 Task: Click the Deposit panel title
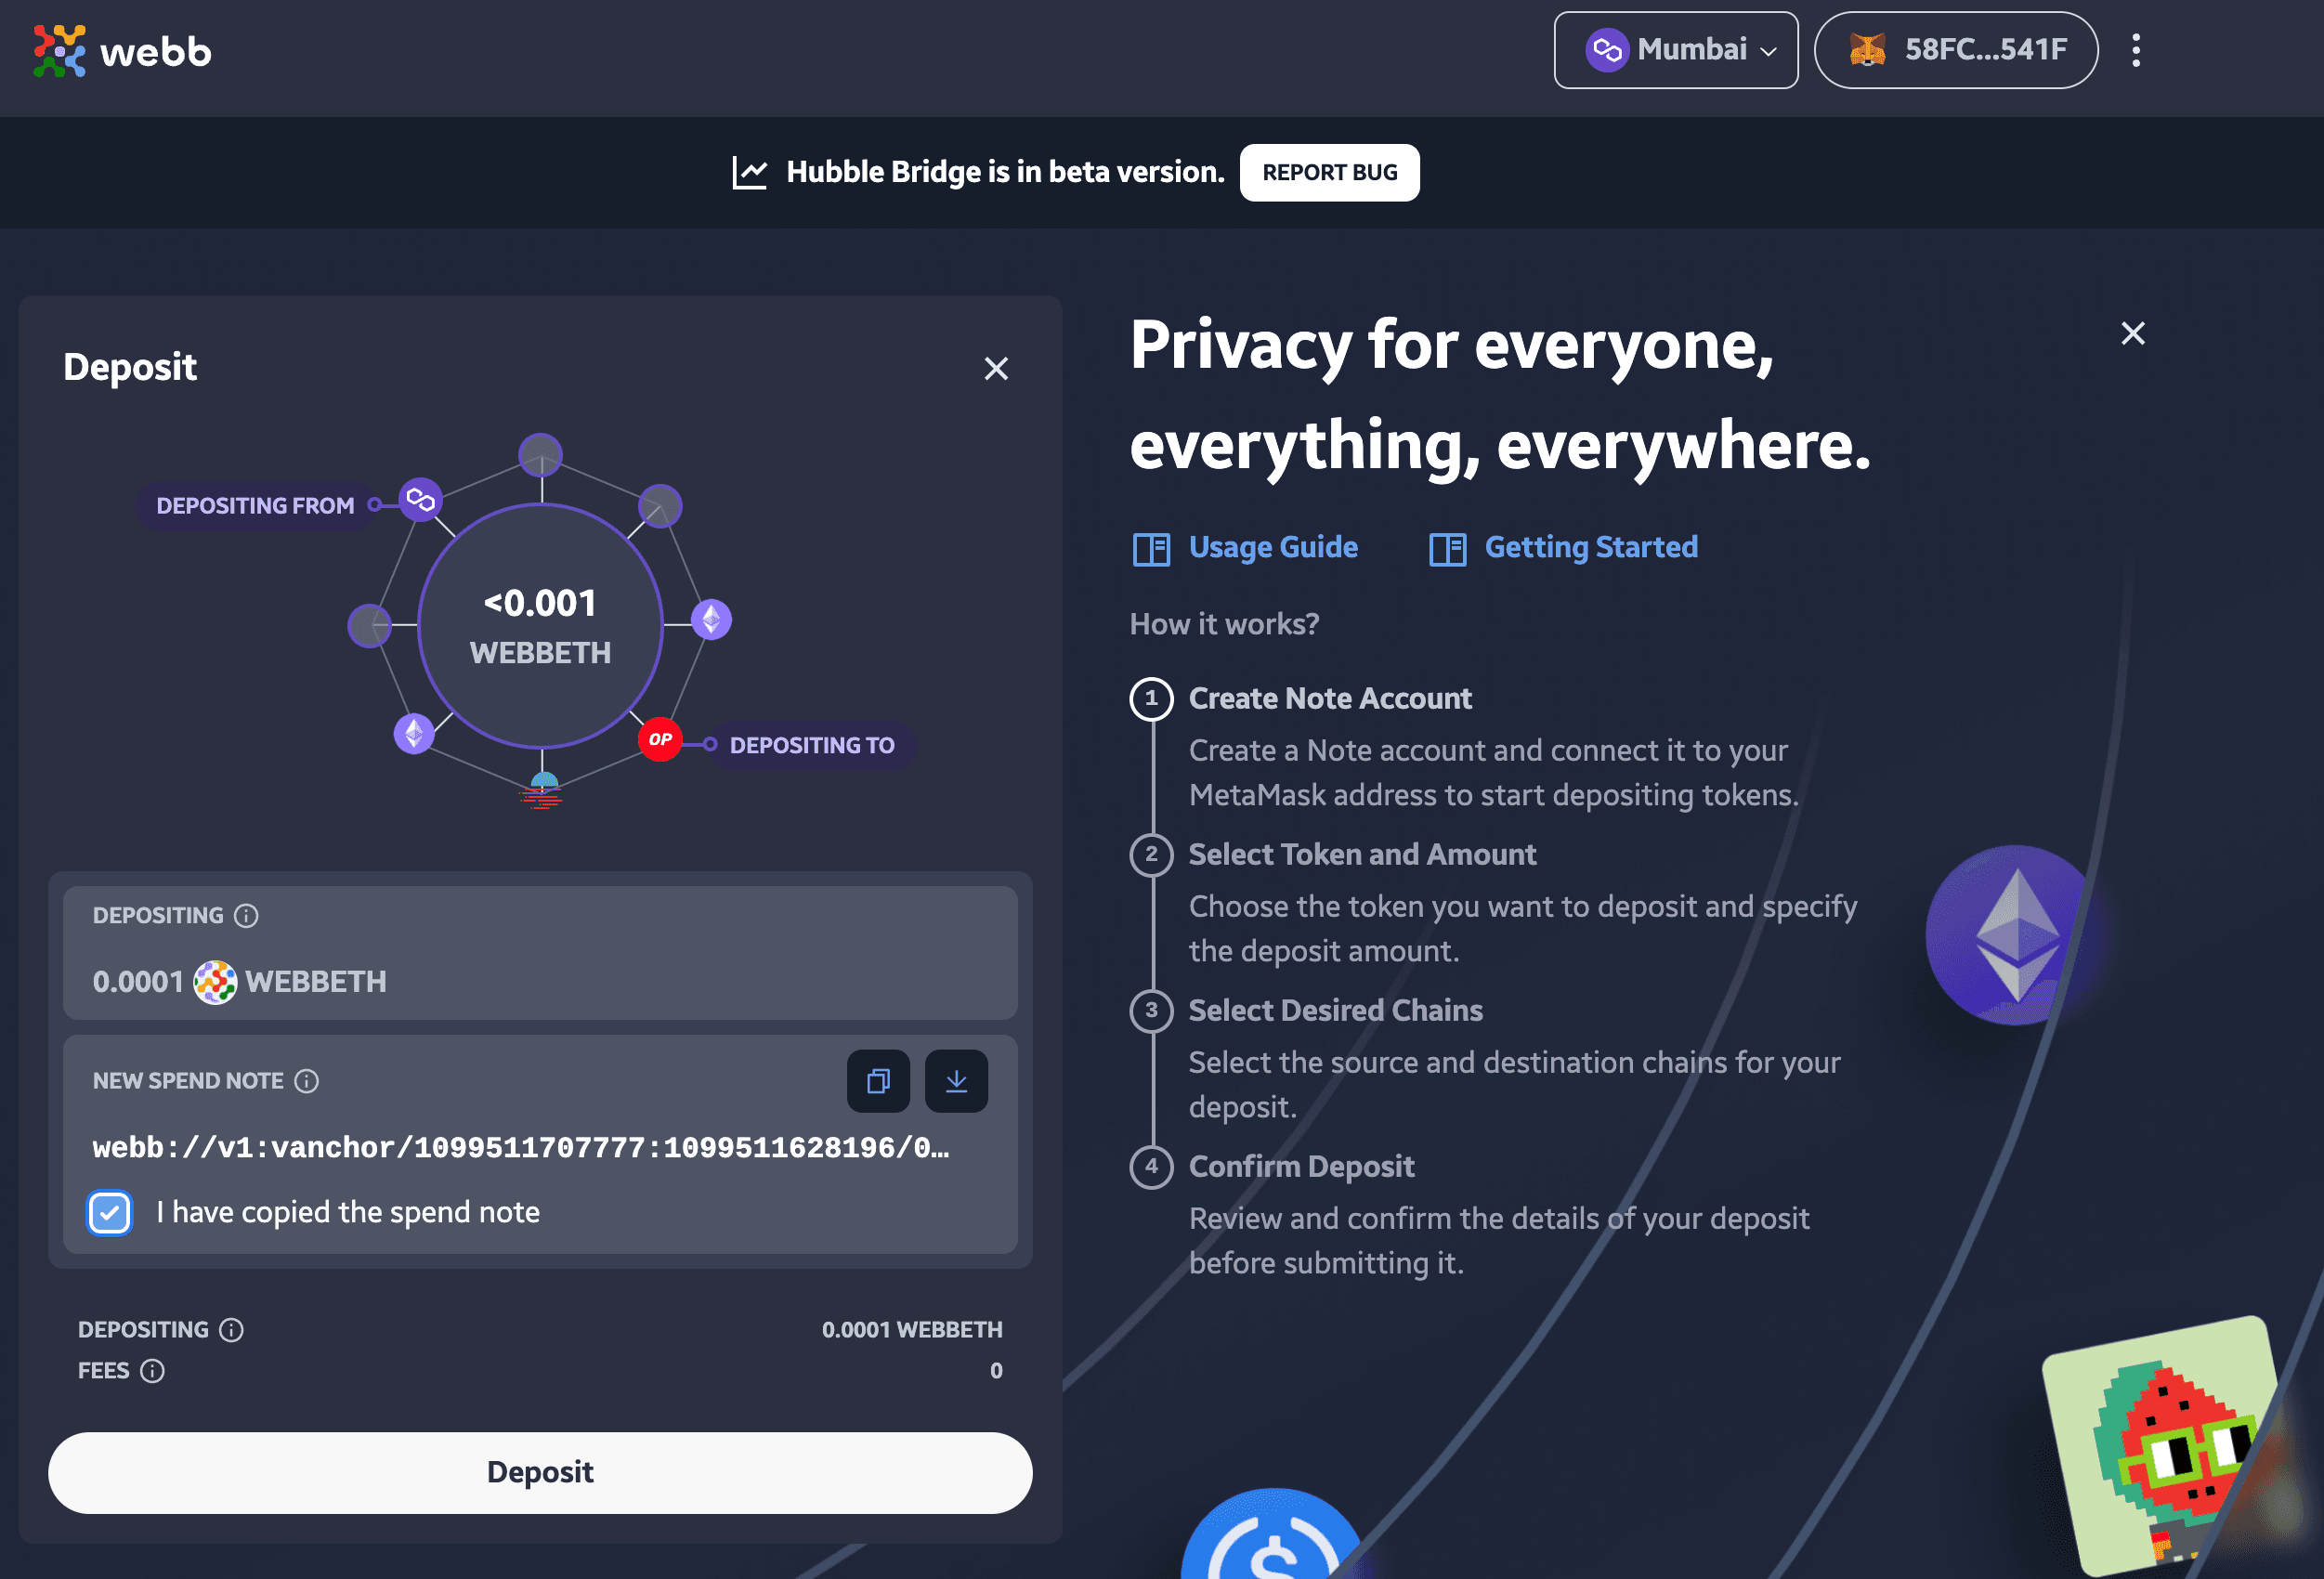(x=130, y=367)
